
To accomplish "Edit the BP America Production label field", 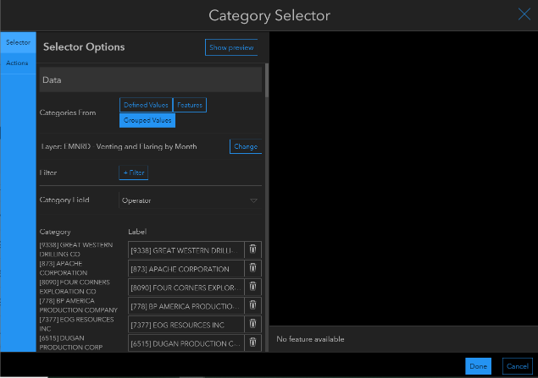I will (x=186, y=306).
